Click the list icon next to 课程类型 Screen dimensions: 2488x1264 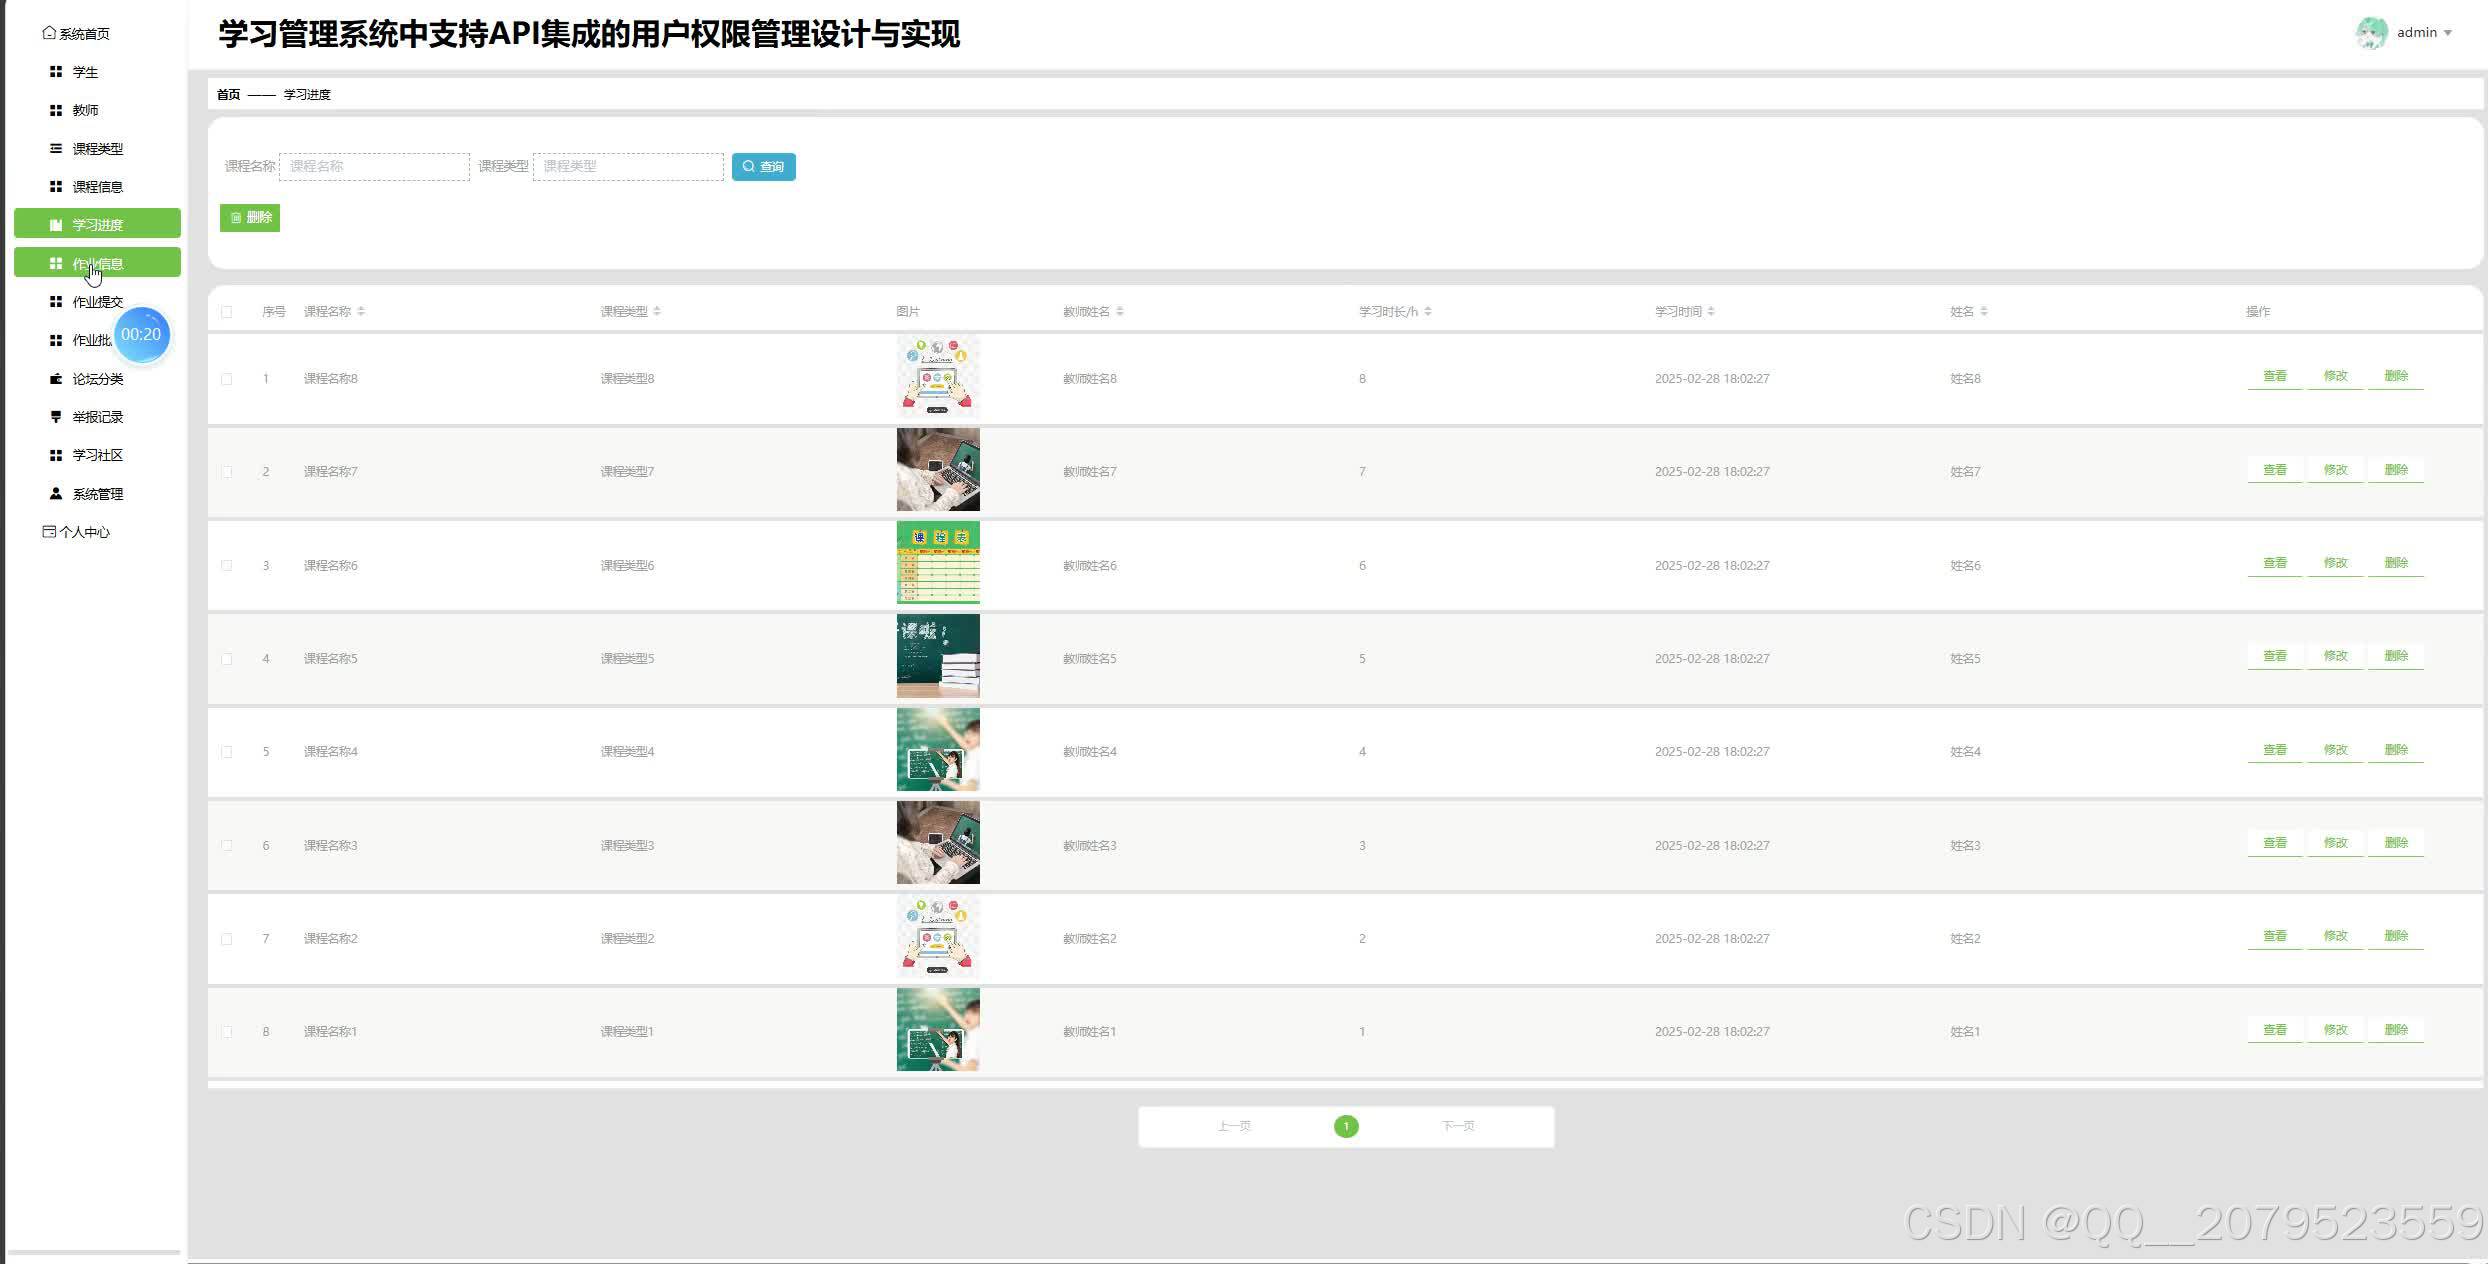point(56,148)
